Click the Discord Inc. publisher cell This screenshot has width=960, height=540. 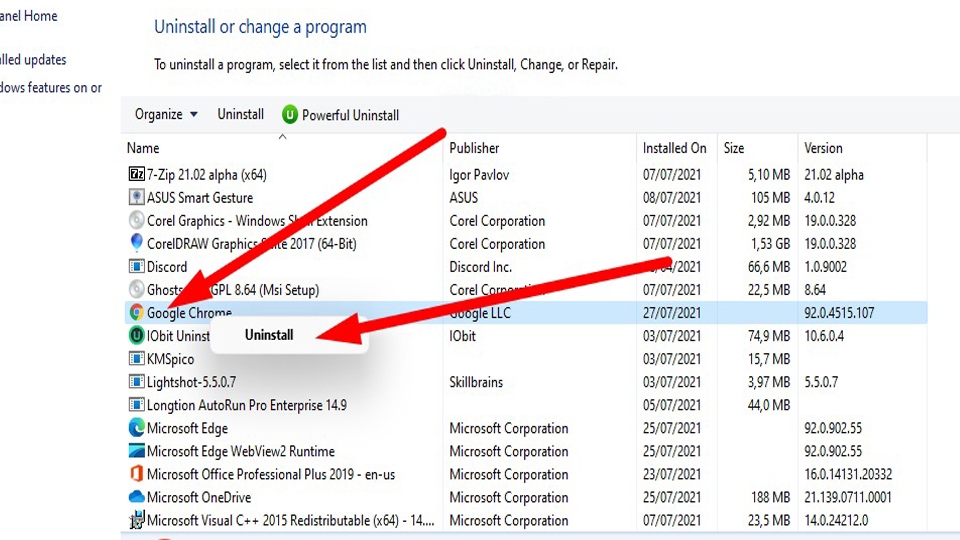480,267
